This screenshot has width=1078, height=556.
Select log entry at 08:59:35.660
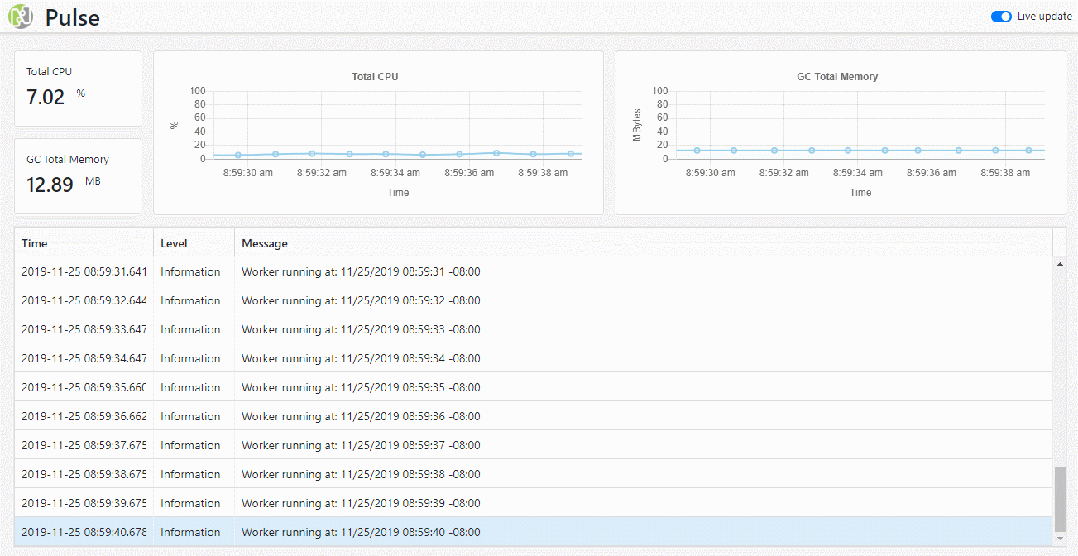(84, 387)
